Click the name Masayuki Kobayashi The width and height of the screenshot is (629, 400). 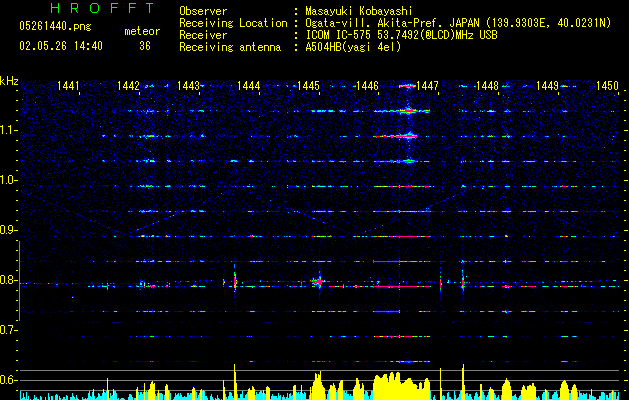359,11
